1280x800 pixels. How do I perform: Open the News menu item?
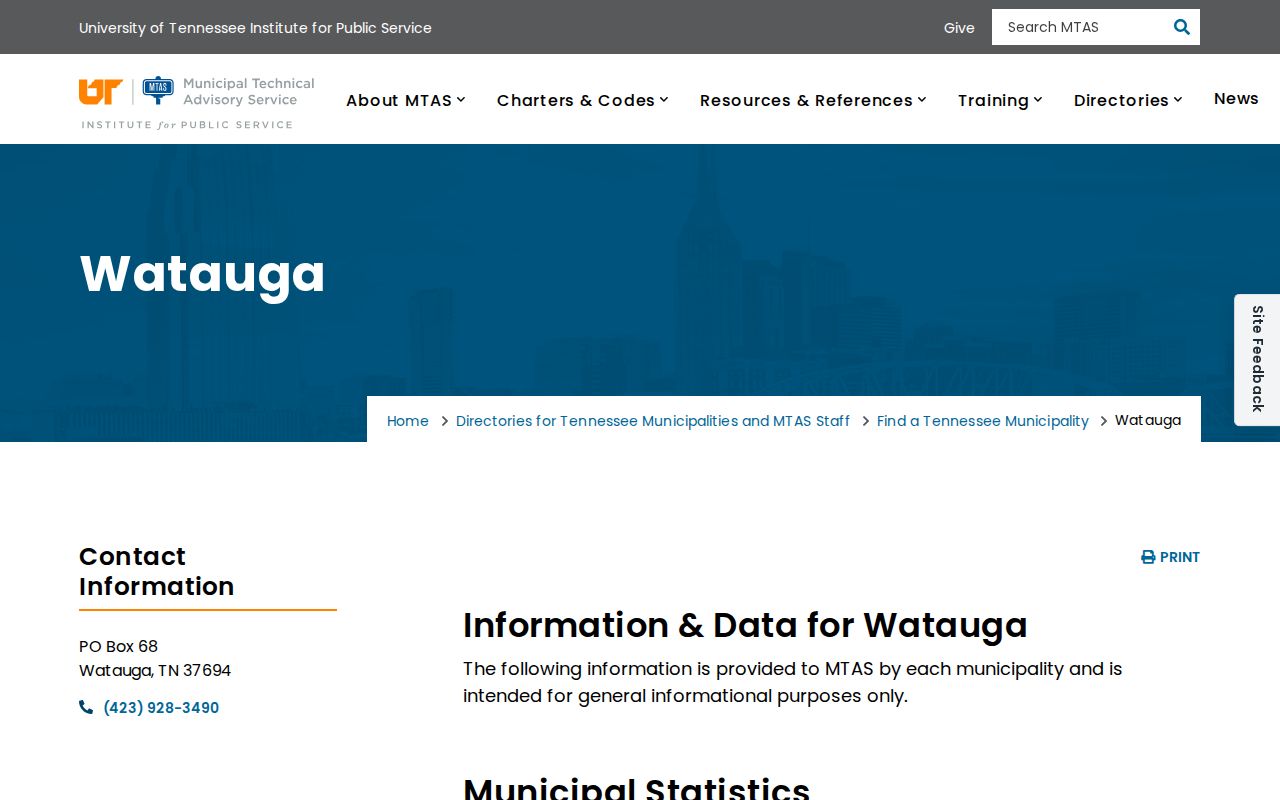coord(1236,98)
